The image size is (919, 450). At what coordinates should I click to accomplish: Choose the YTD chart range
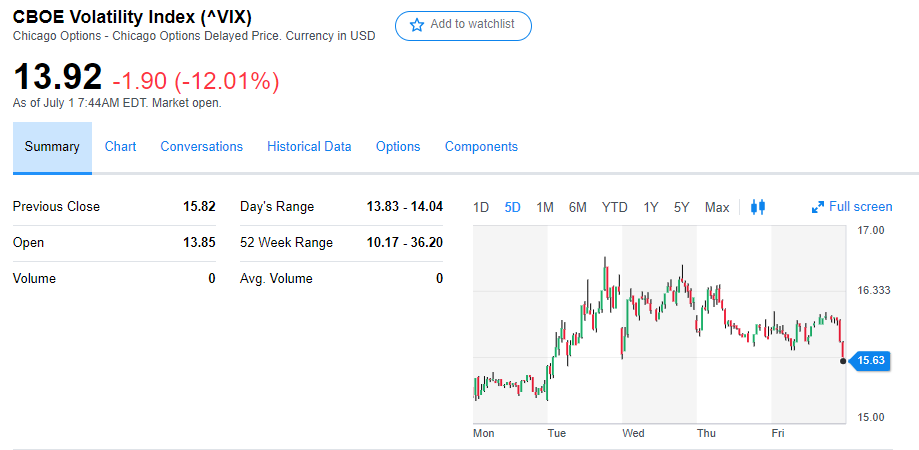point(614,207)
